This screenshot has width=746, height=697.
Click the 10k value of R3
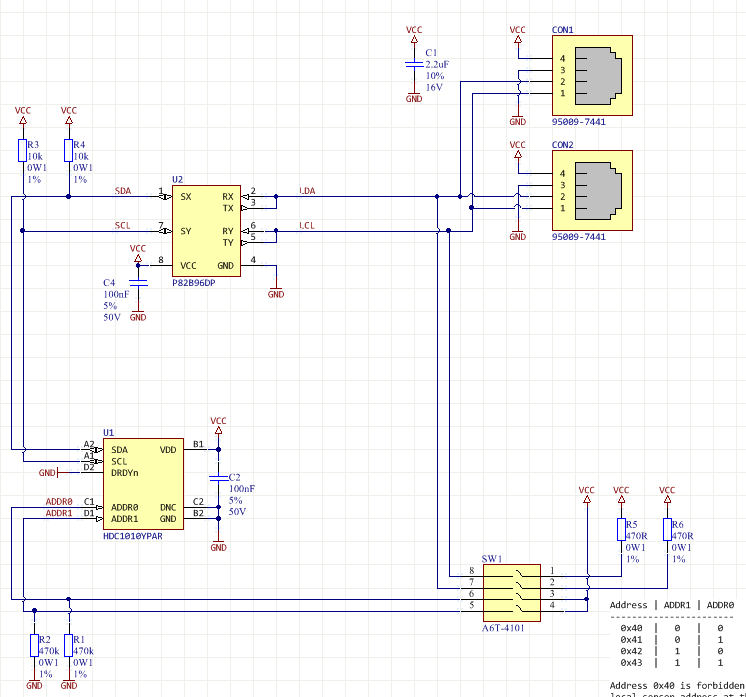[x=35, y=156]
